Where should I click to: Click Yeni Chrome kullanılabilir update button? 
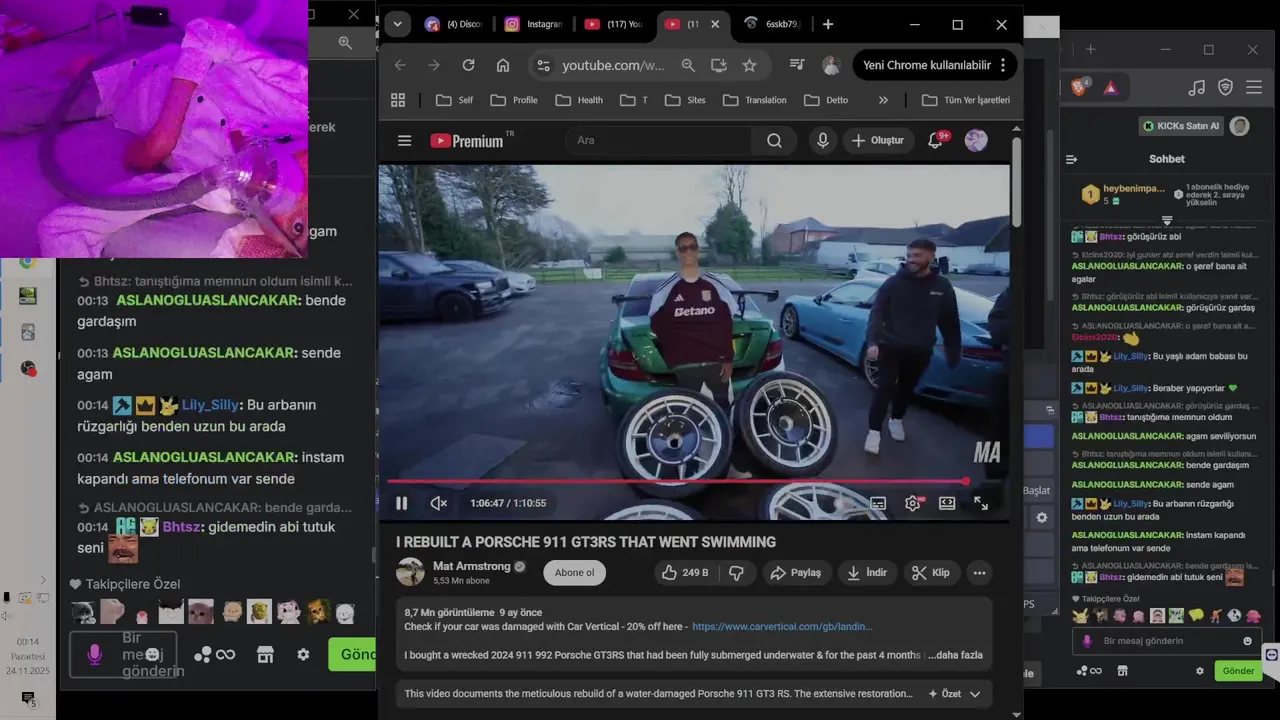click(x=935, y=65)
